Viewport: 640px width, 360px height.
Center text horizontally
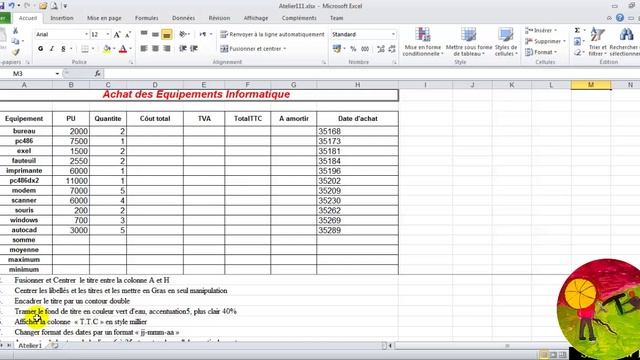(156, 49)
